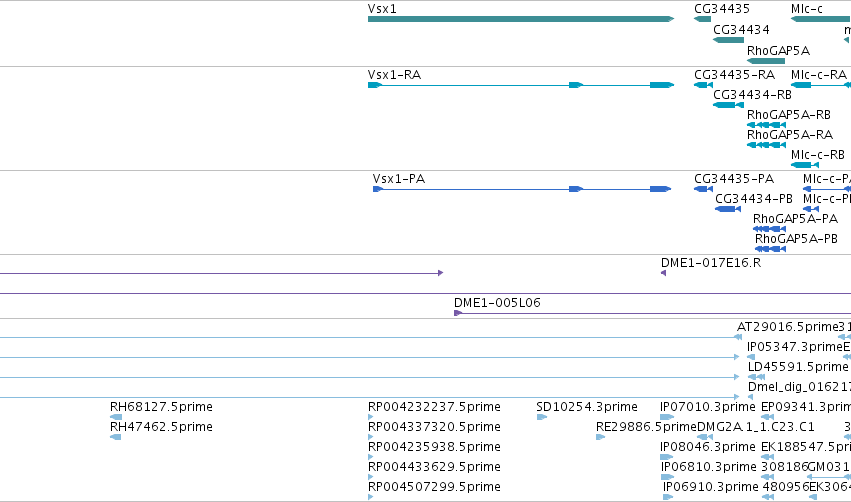Viewport: 851px width, 502px height.
Task: Select the RP004433629.5prime EST label
Action: [x=434, y=467]
